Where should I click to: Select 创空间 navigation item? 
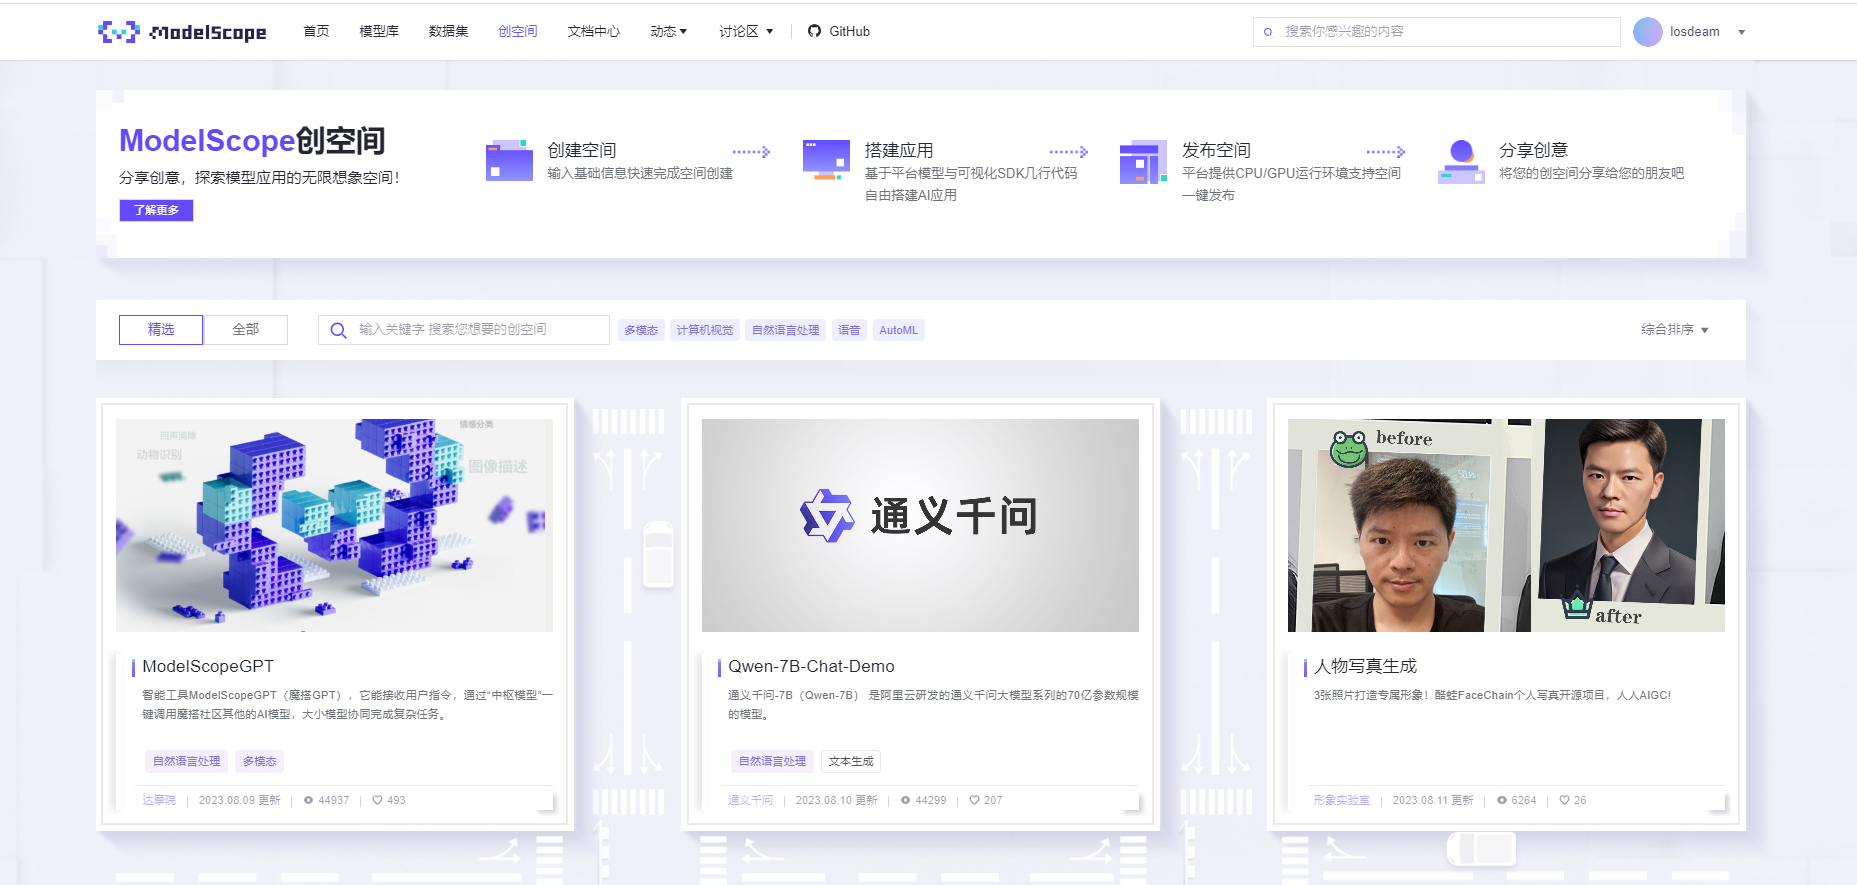coord(518,31)
